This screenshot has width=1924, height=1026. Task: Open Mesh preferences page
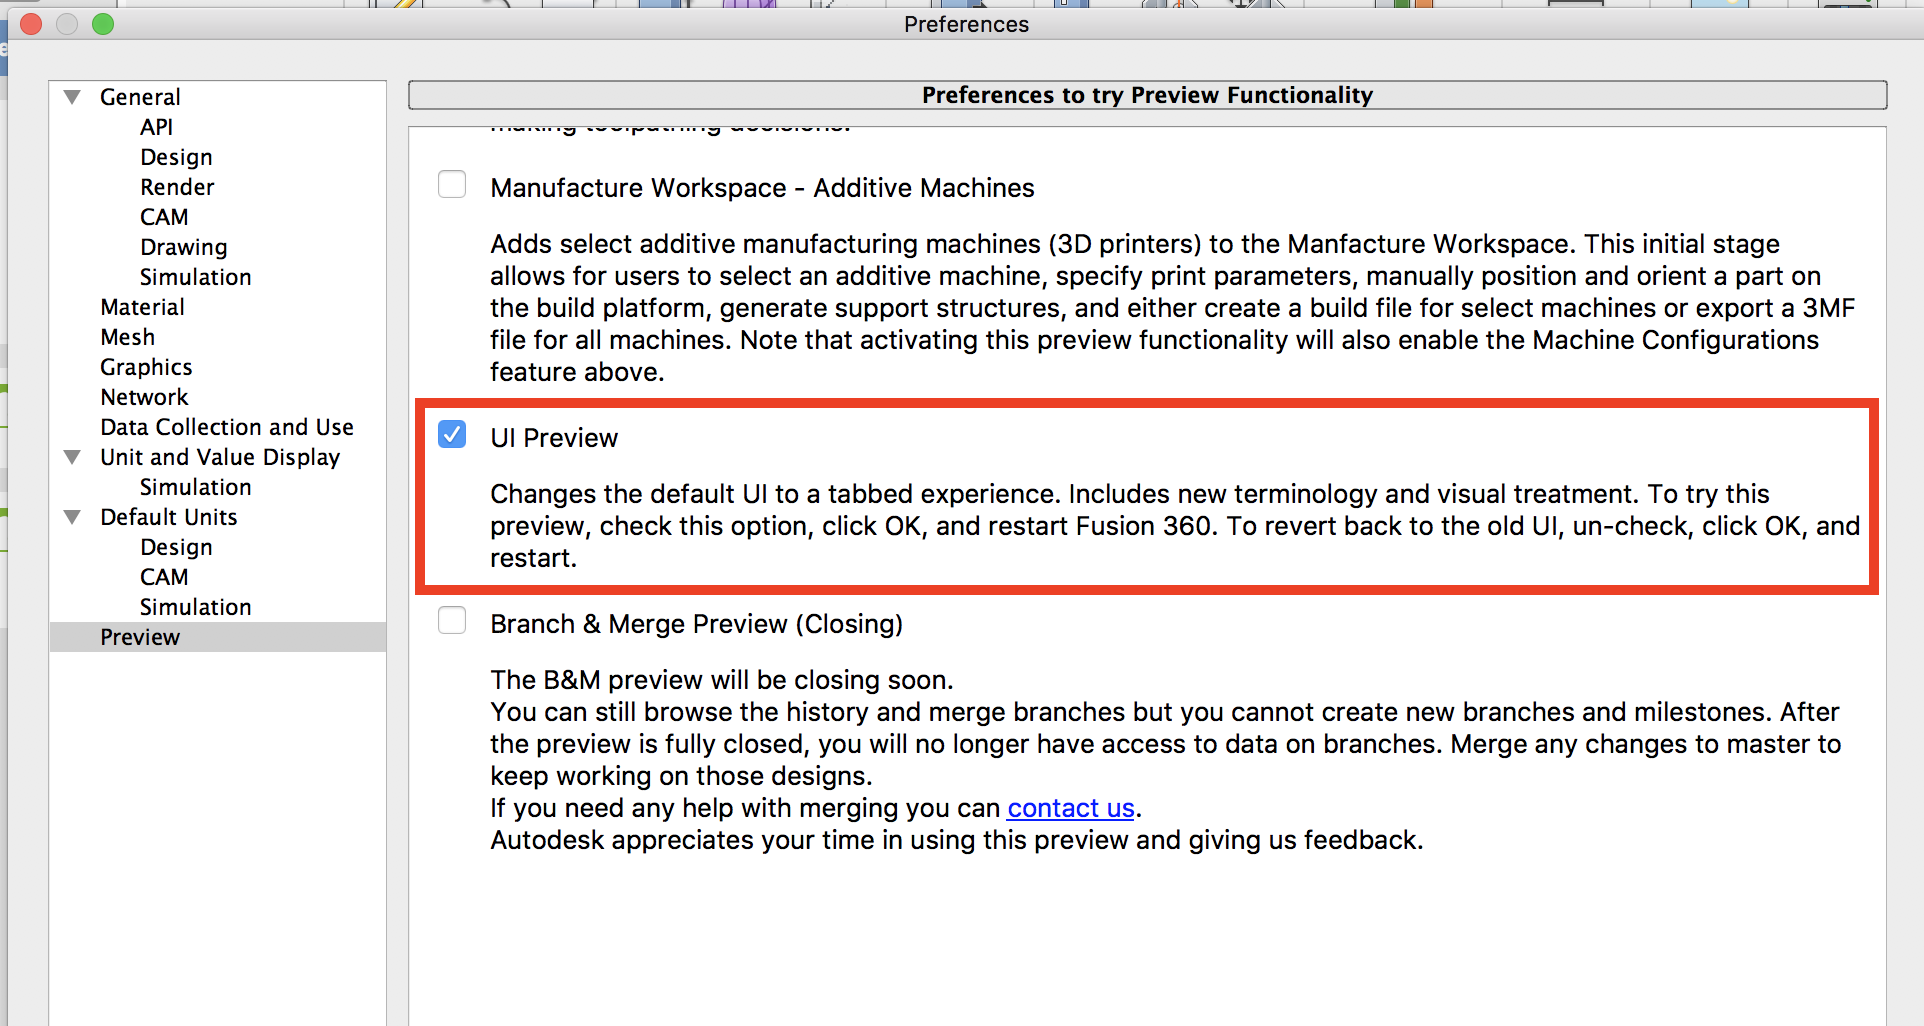click(x=127, y=337)
